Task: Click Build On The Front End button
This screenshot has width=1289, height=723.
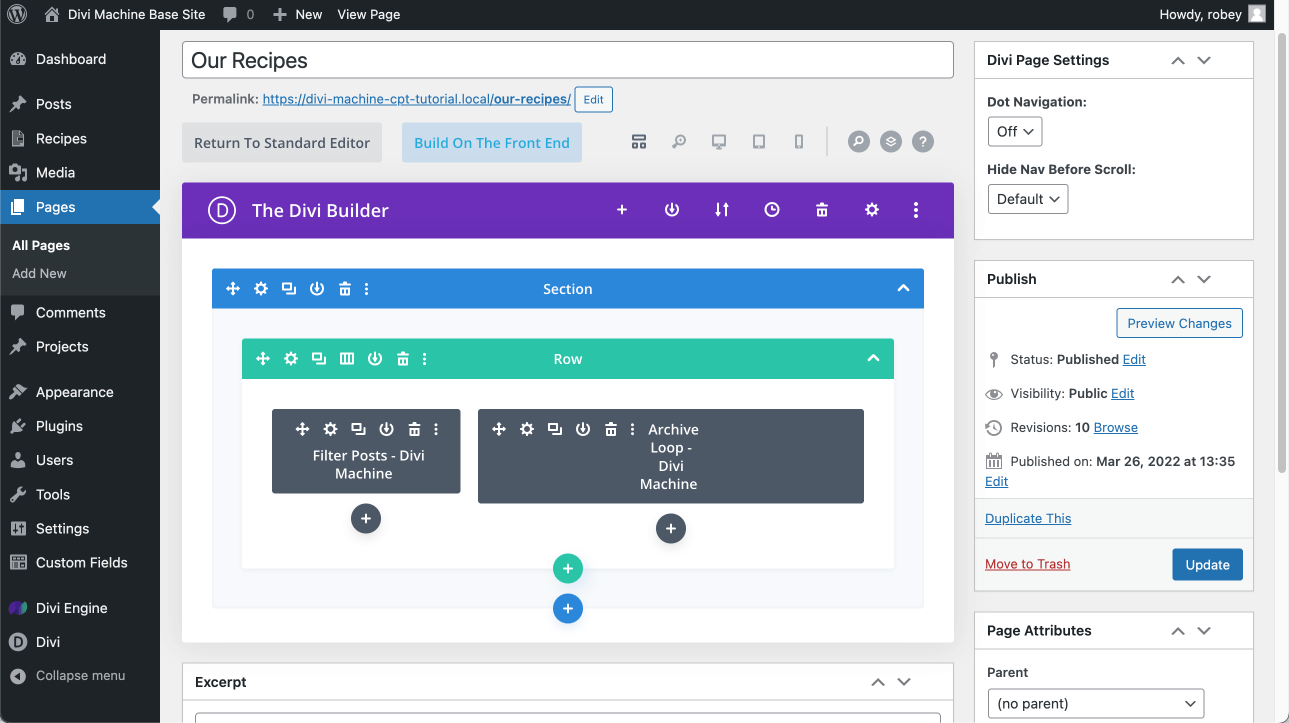Action: pos(492,142)
